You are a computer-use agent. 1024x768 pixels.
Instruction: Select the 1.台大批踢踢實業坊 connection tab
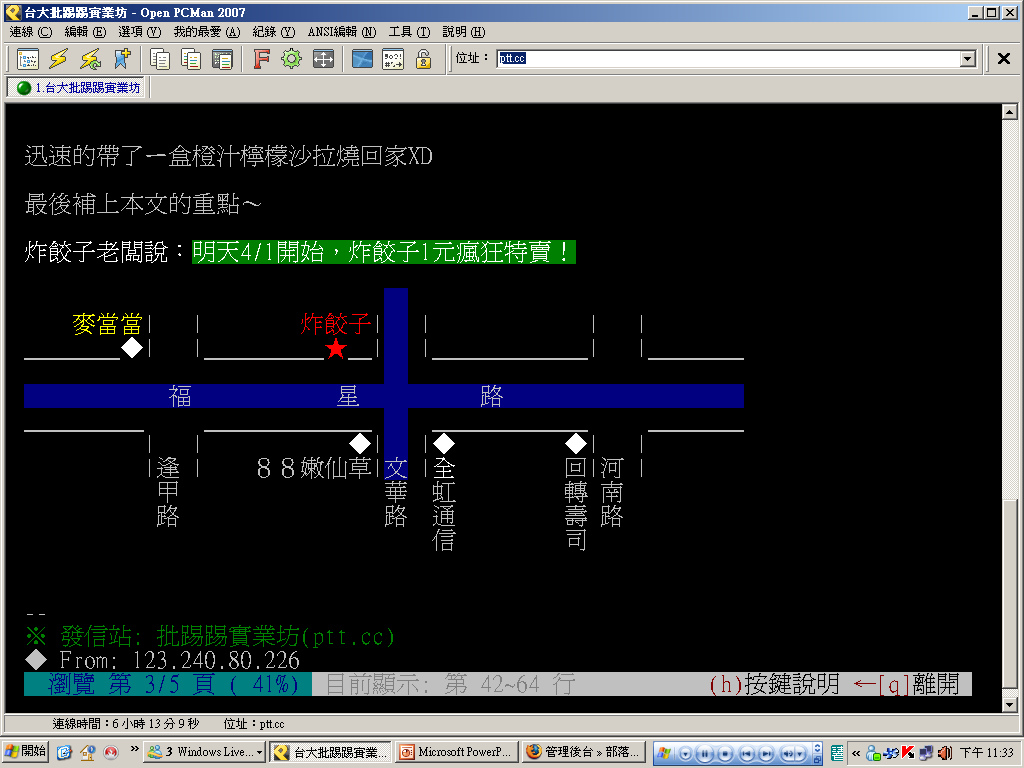point(78,88)
